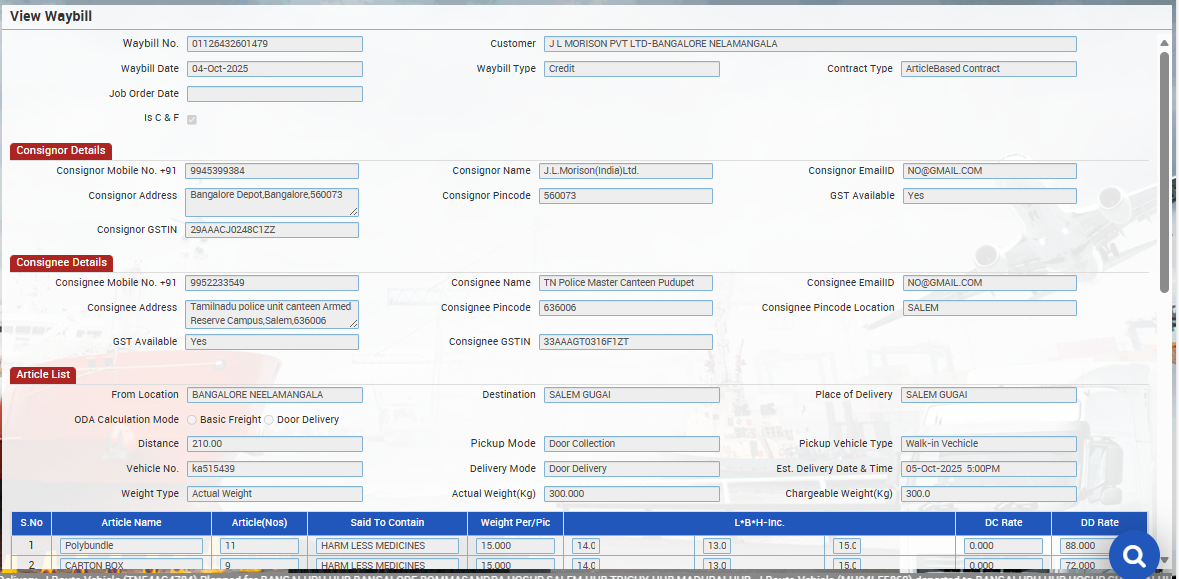Toggle the Is C & F checkbox
This screenshot has height=579, width=1179.
(192, 119)
